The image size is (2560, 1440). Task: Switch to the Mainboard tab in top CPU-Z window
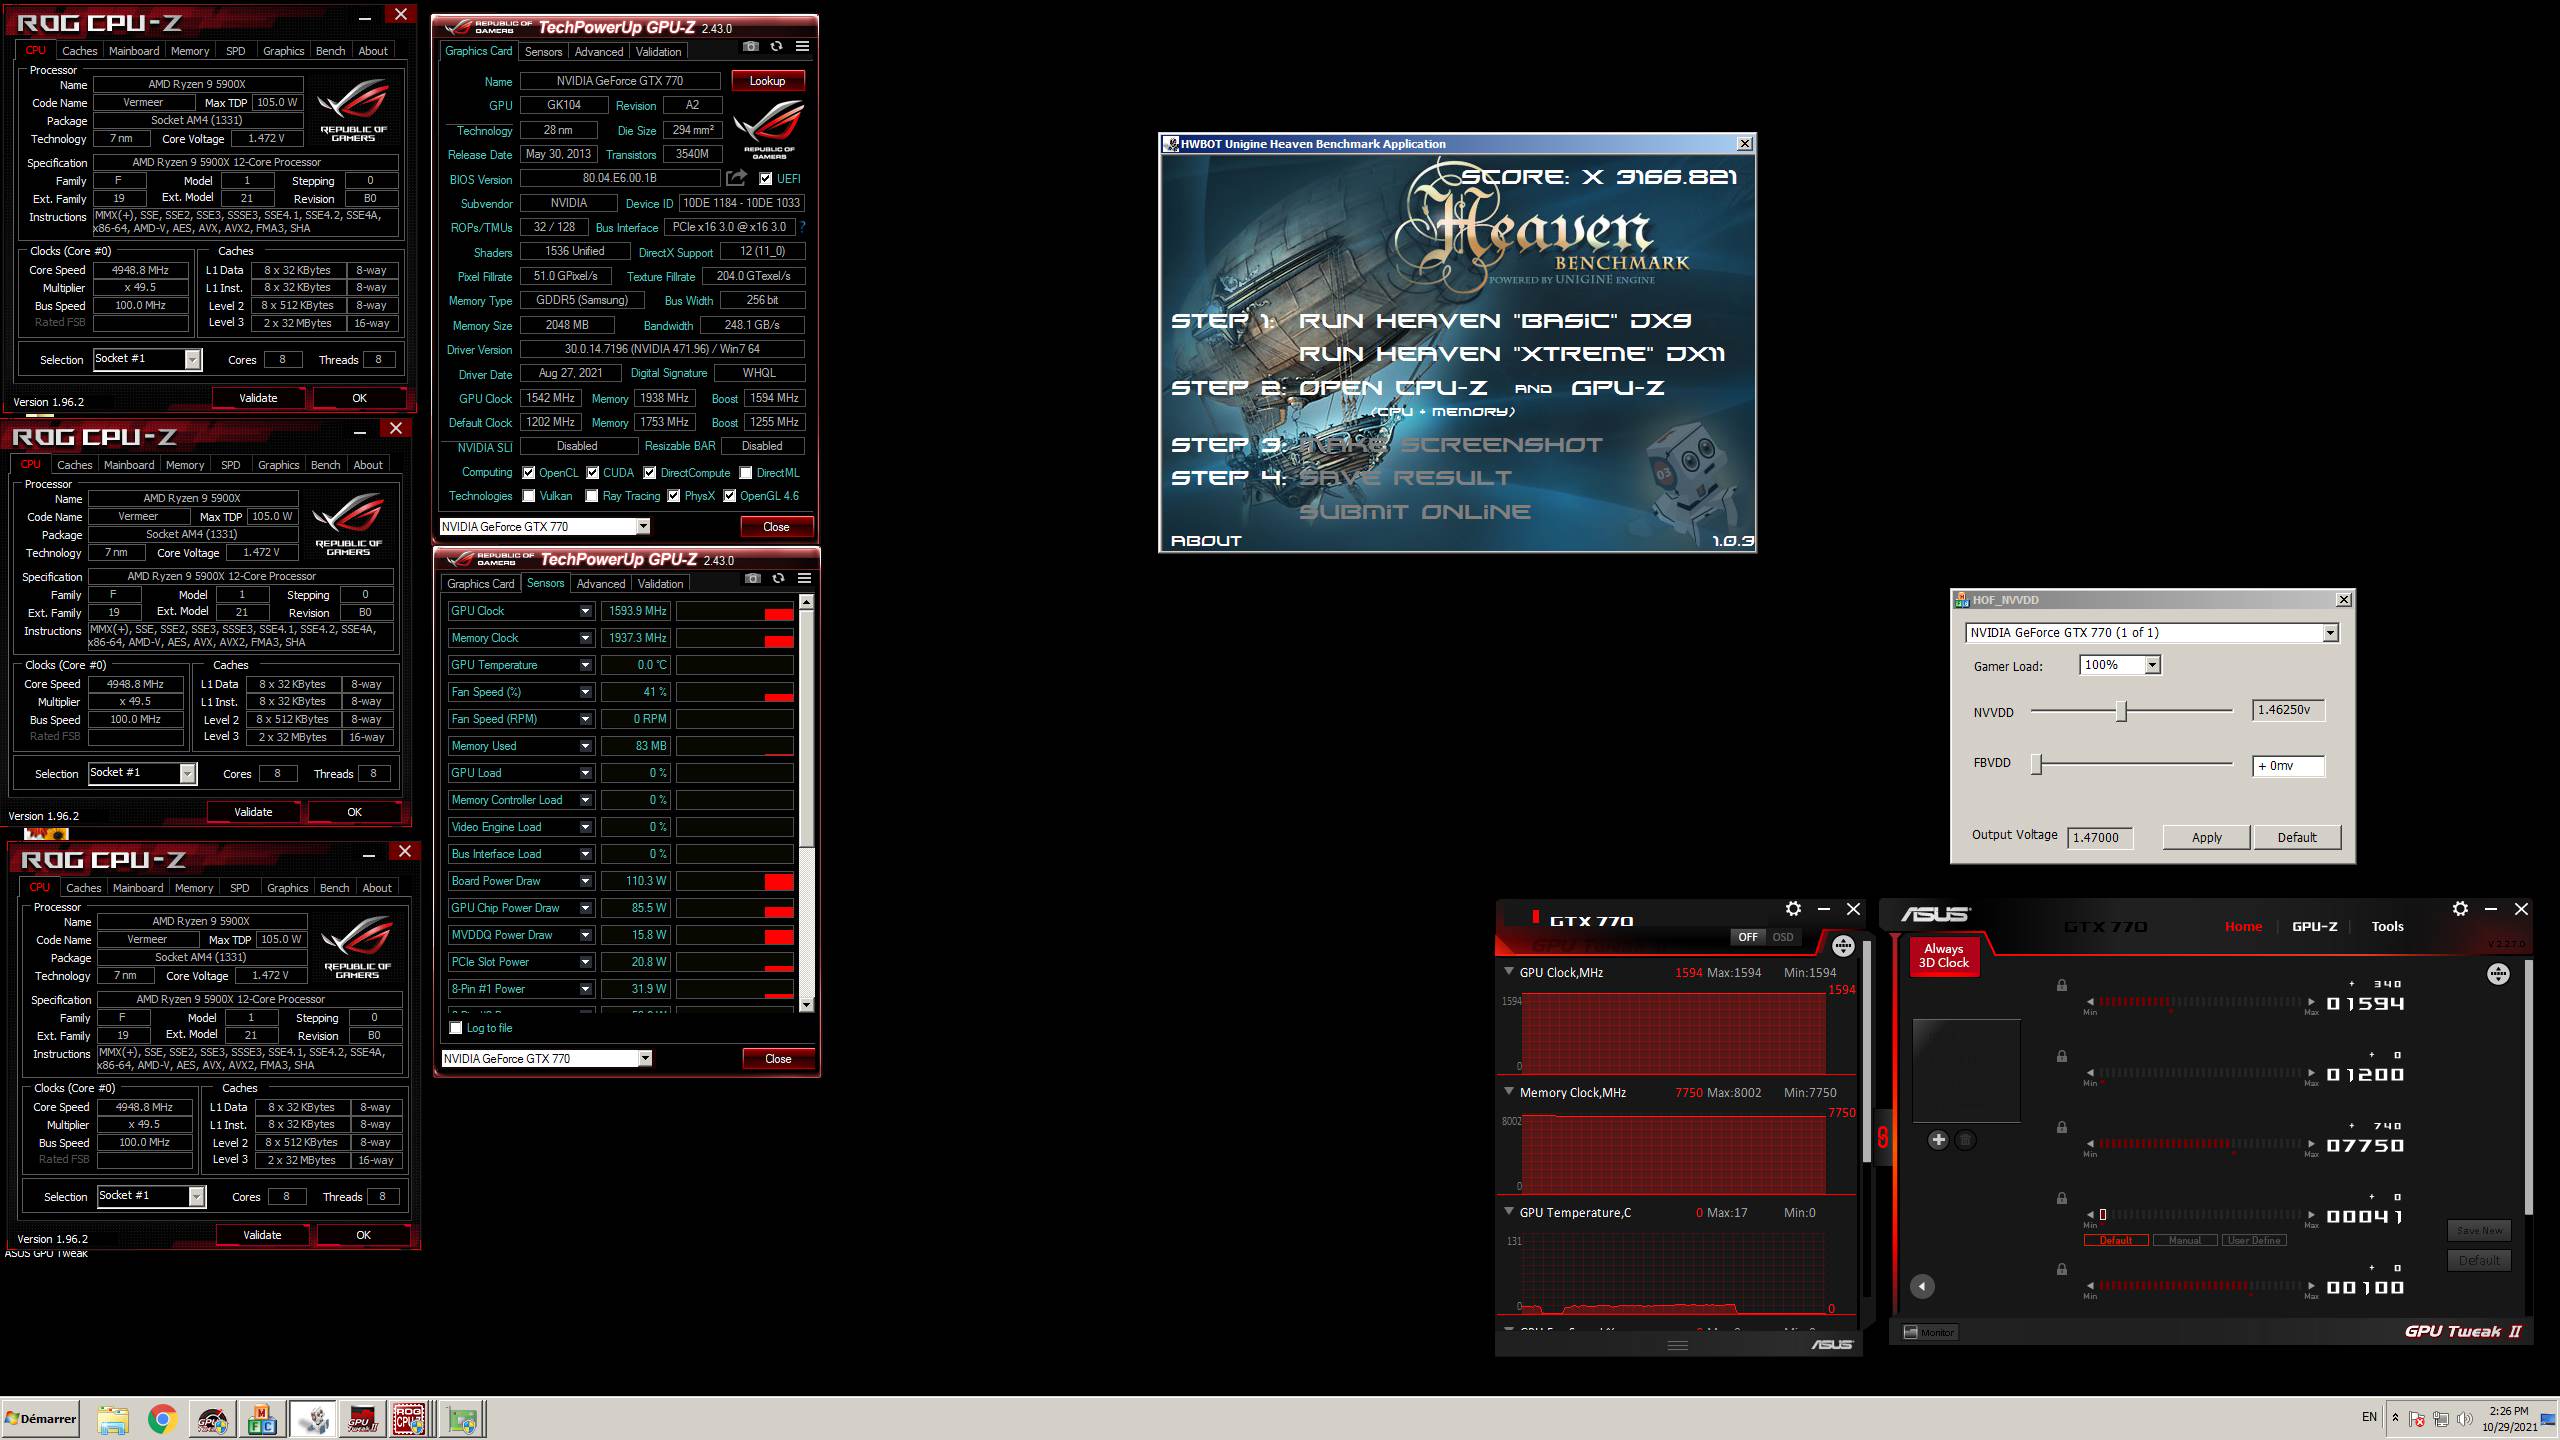click(134, 51)
